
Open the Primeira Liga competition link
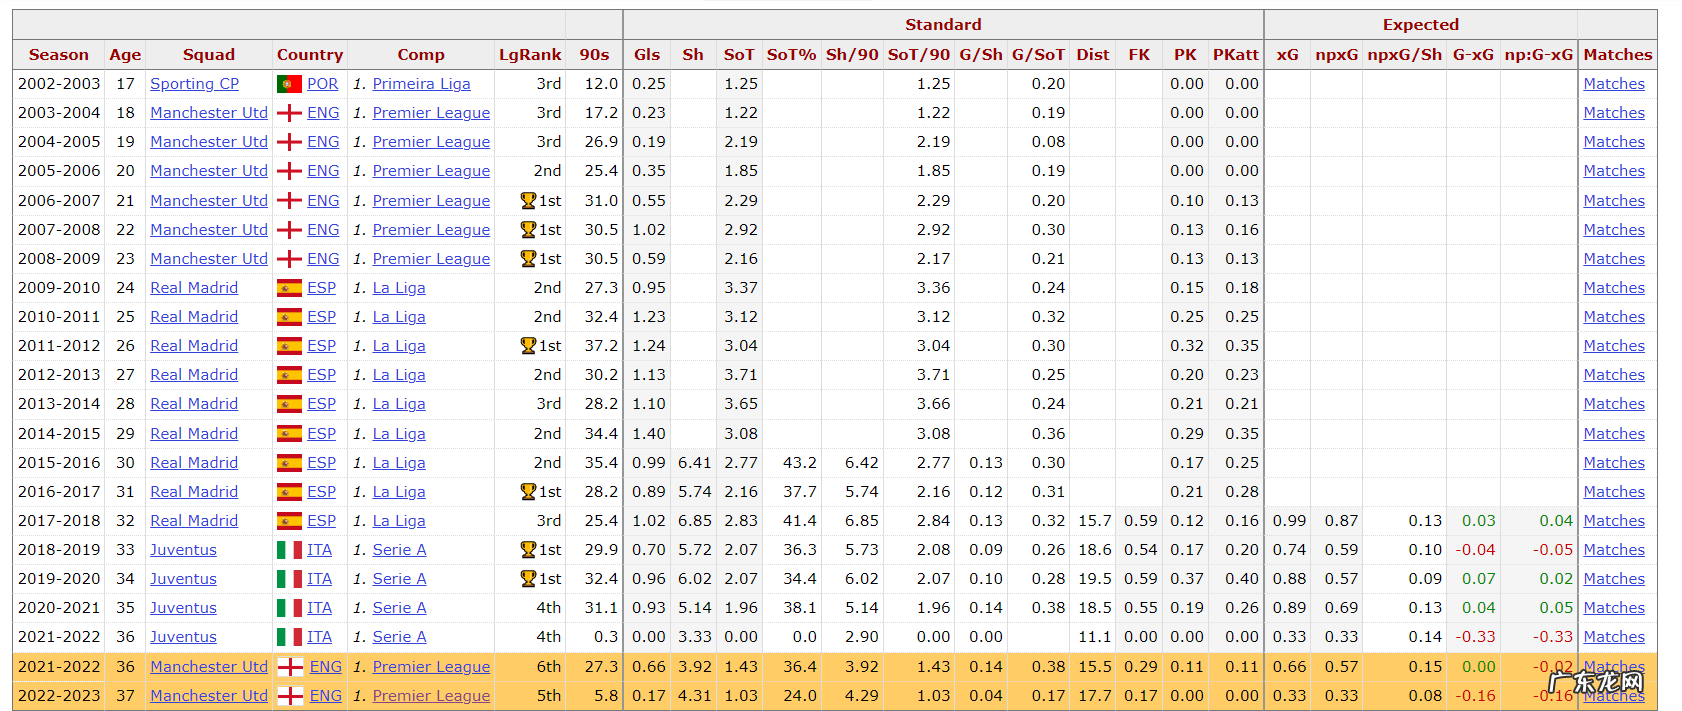coord(421,84)
